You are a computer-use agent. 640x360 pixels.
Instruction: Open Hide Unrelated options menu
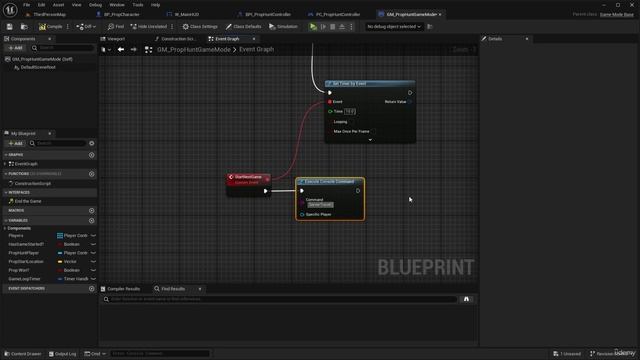pos(172,27)
